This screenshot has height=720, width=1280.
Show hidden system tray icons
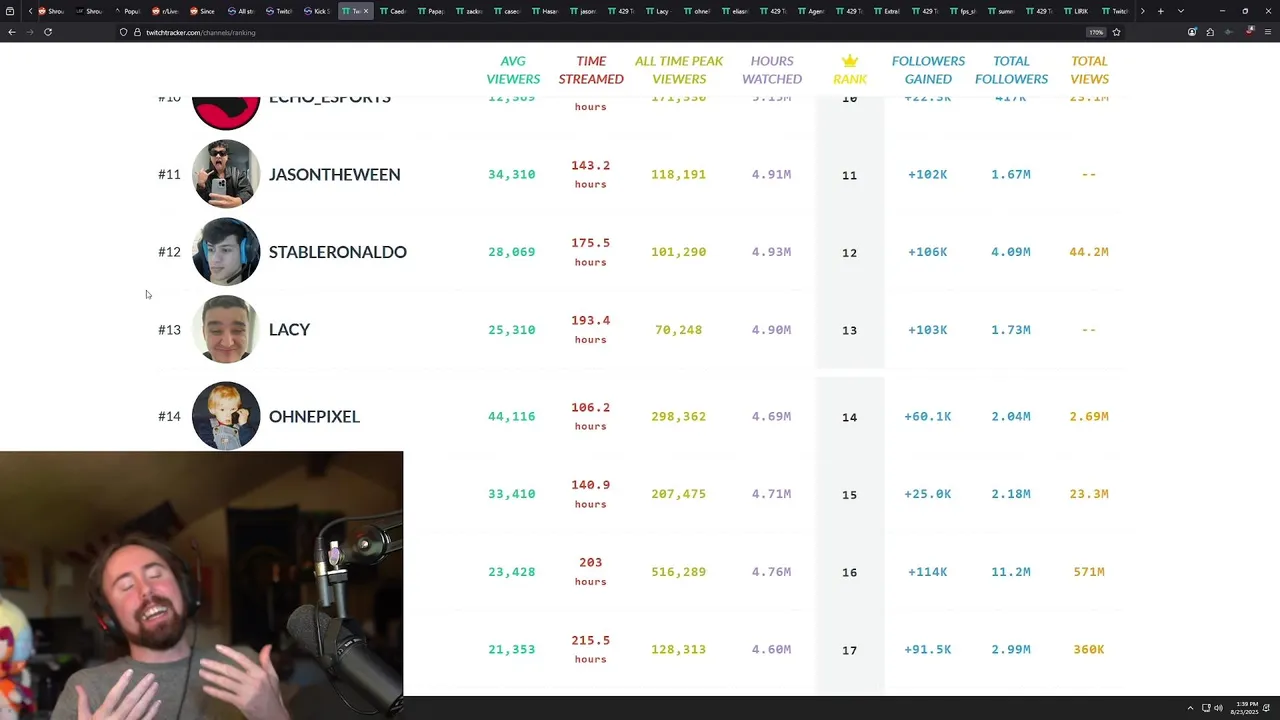(x=1190, y=708)
